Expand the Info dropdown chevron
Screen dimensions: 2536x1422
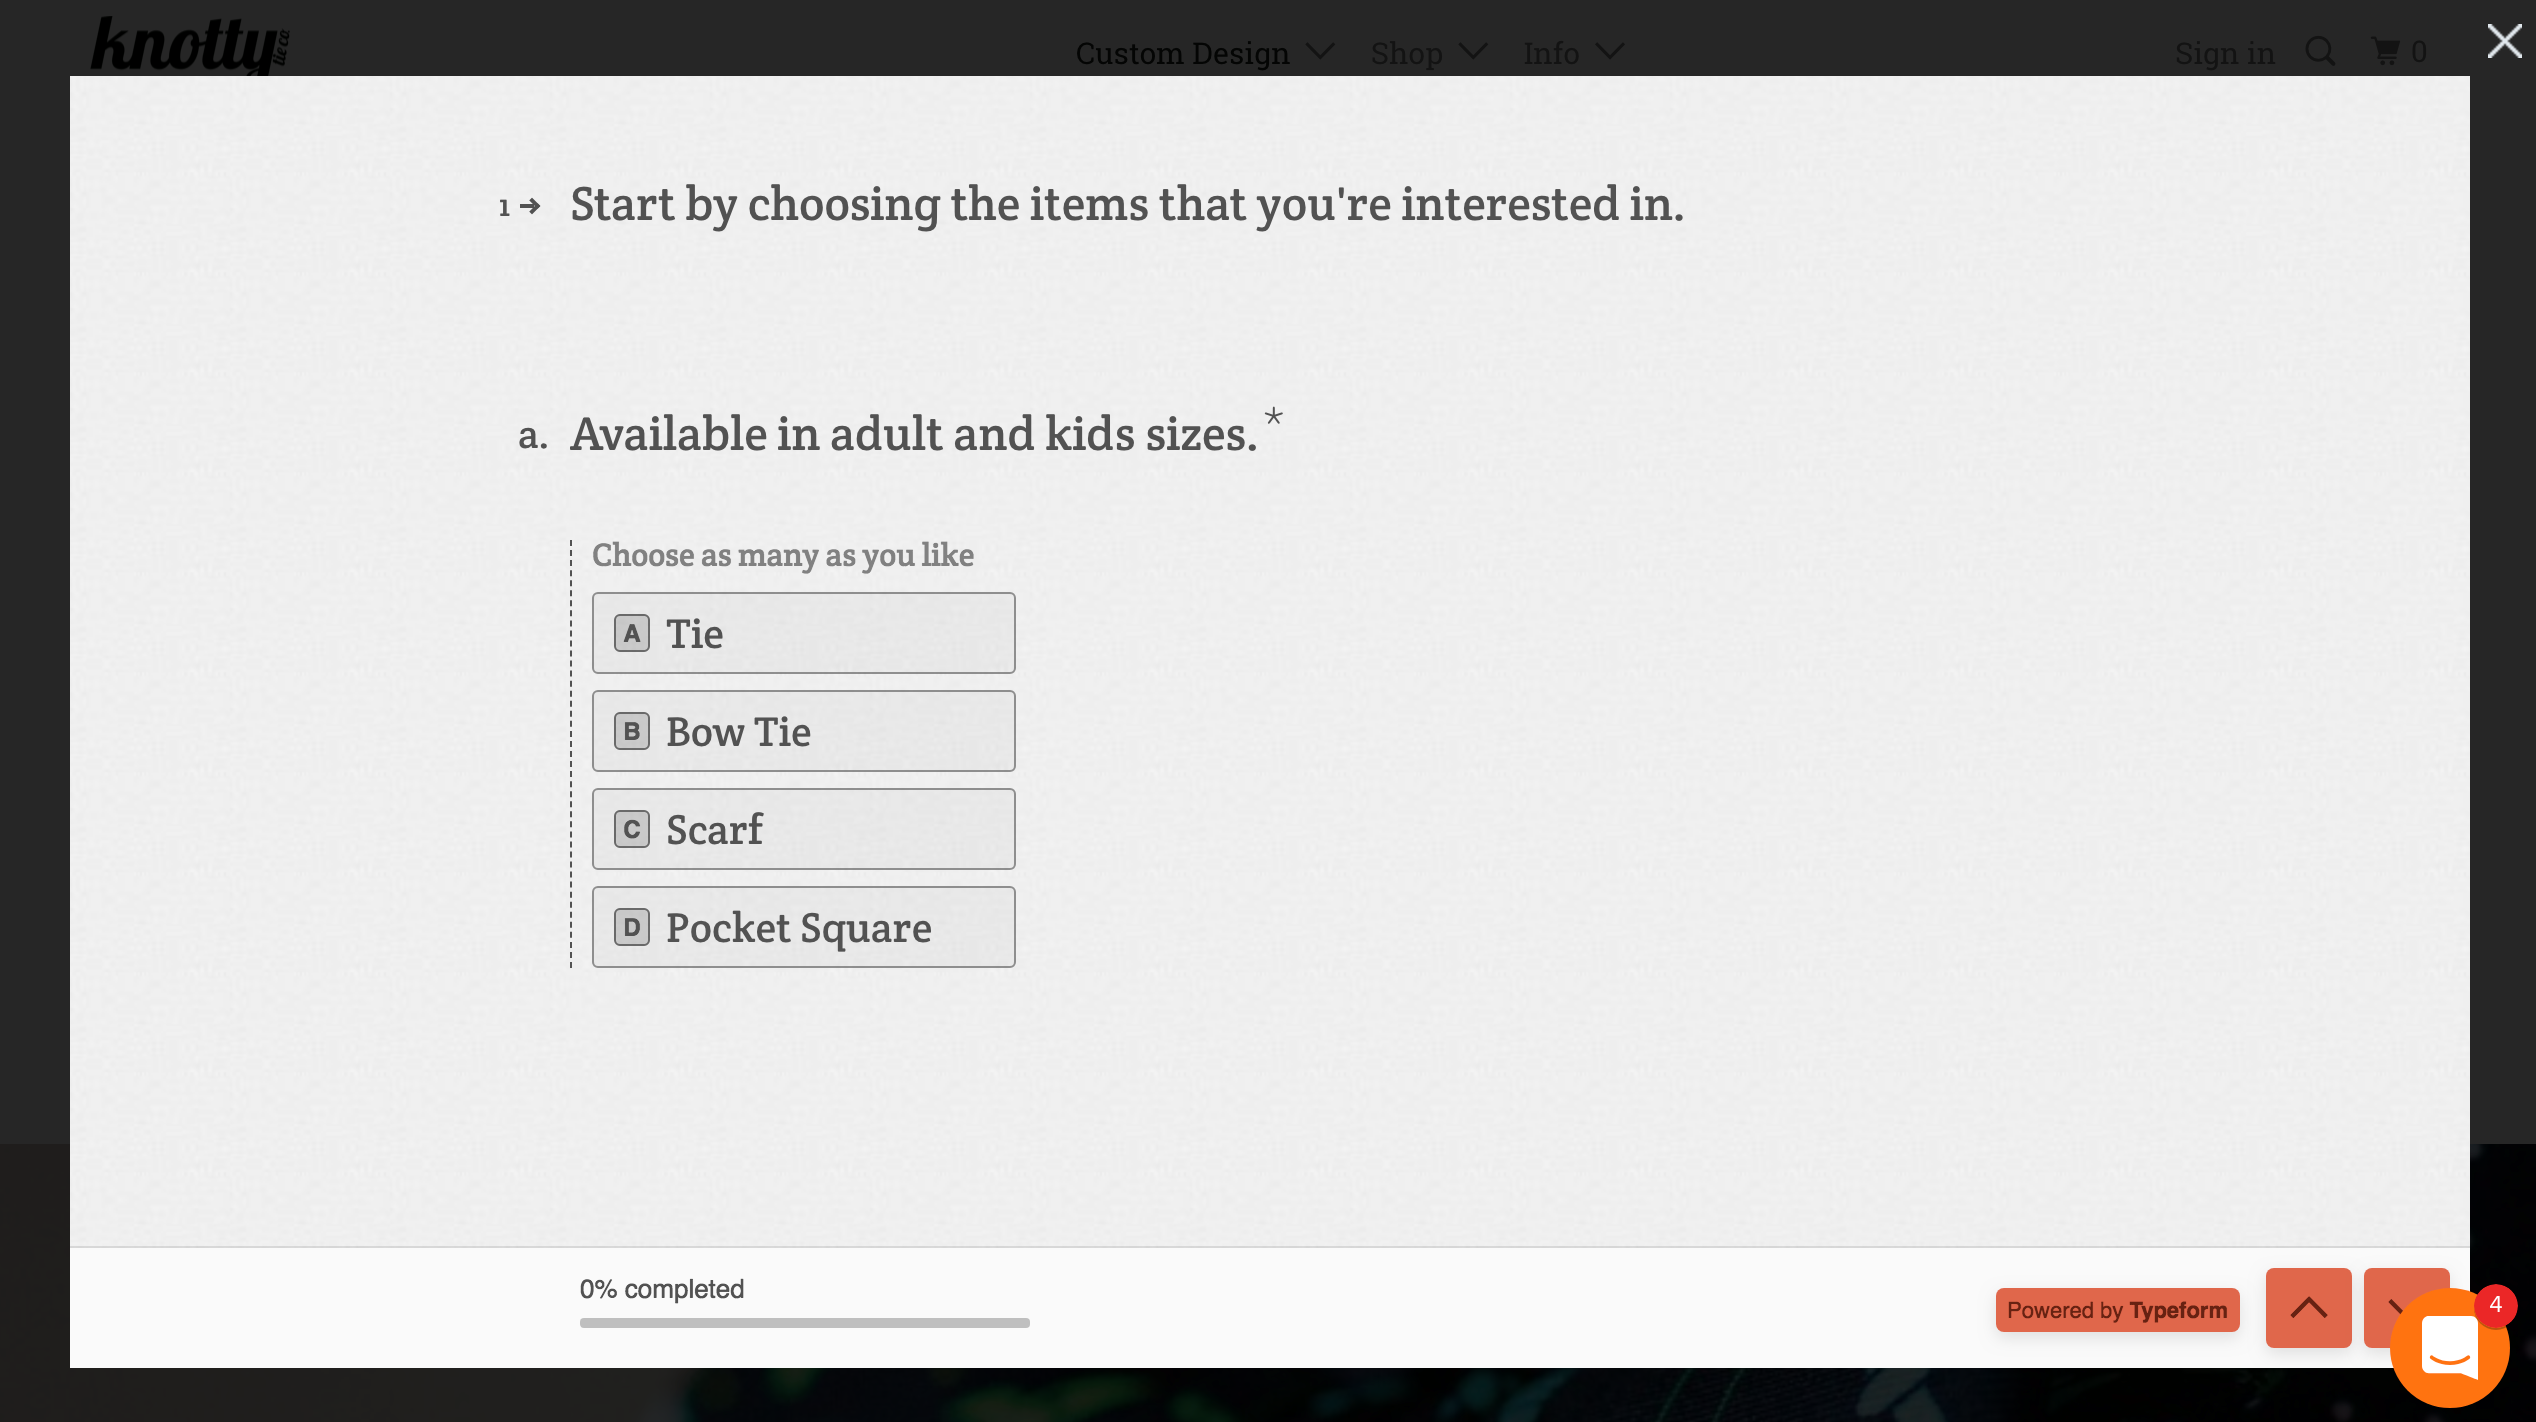click(1610, 51)
